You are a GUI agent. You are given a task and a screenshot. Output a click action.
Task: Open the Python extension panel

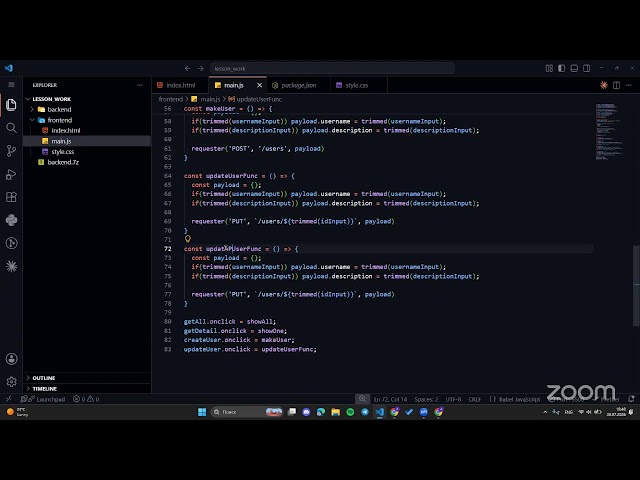(11, 220)
